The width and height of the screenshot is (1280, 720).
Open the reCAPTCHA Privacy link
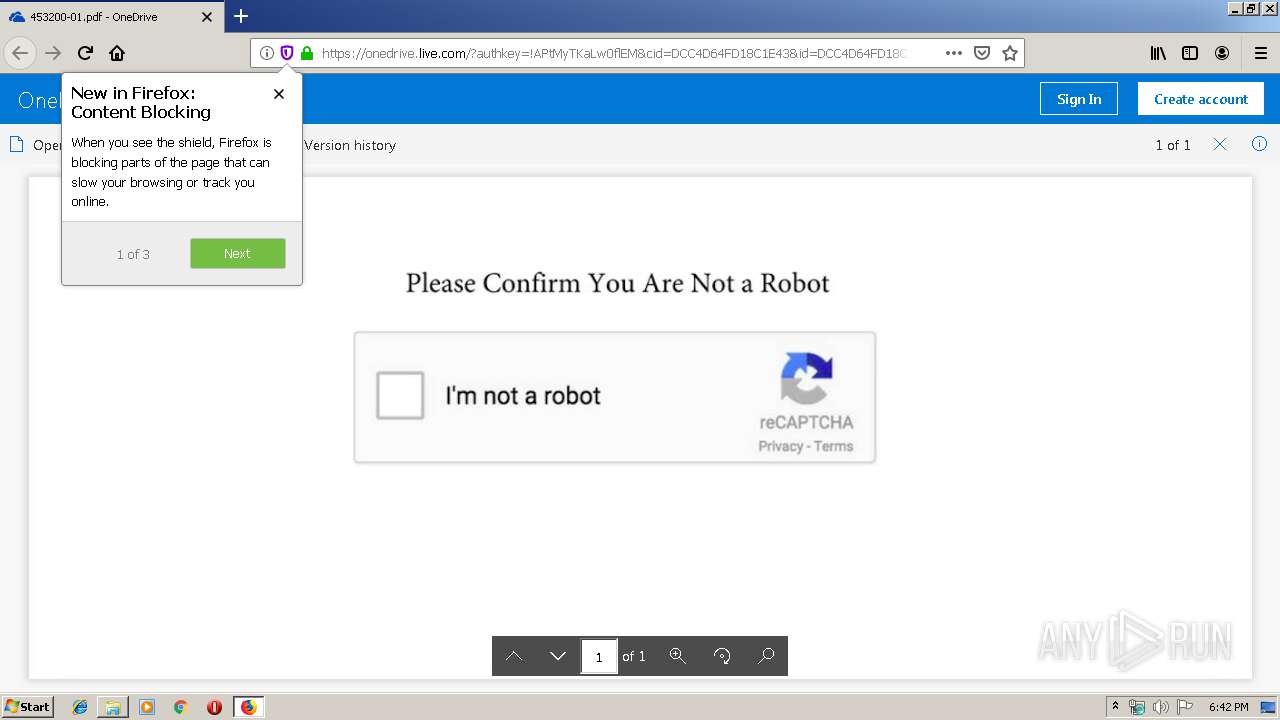[780, 446]
